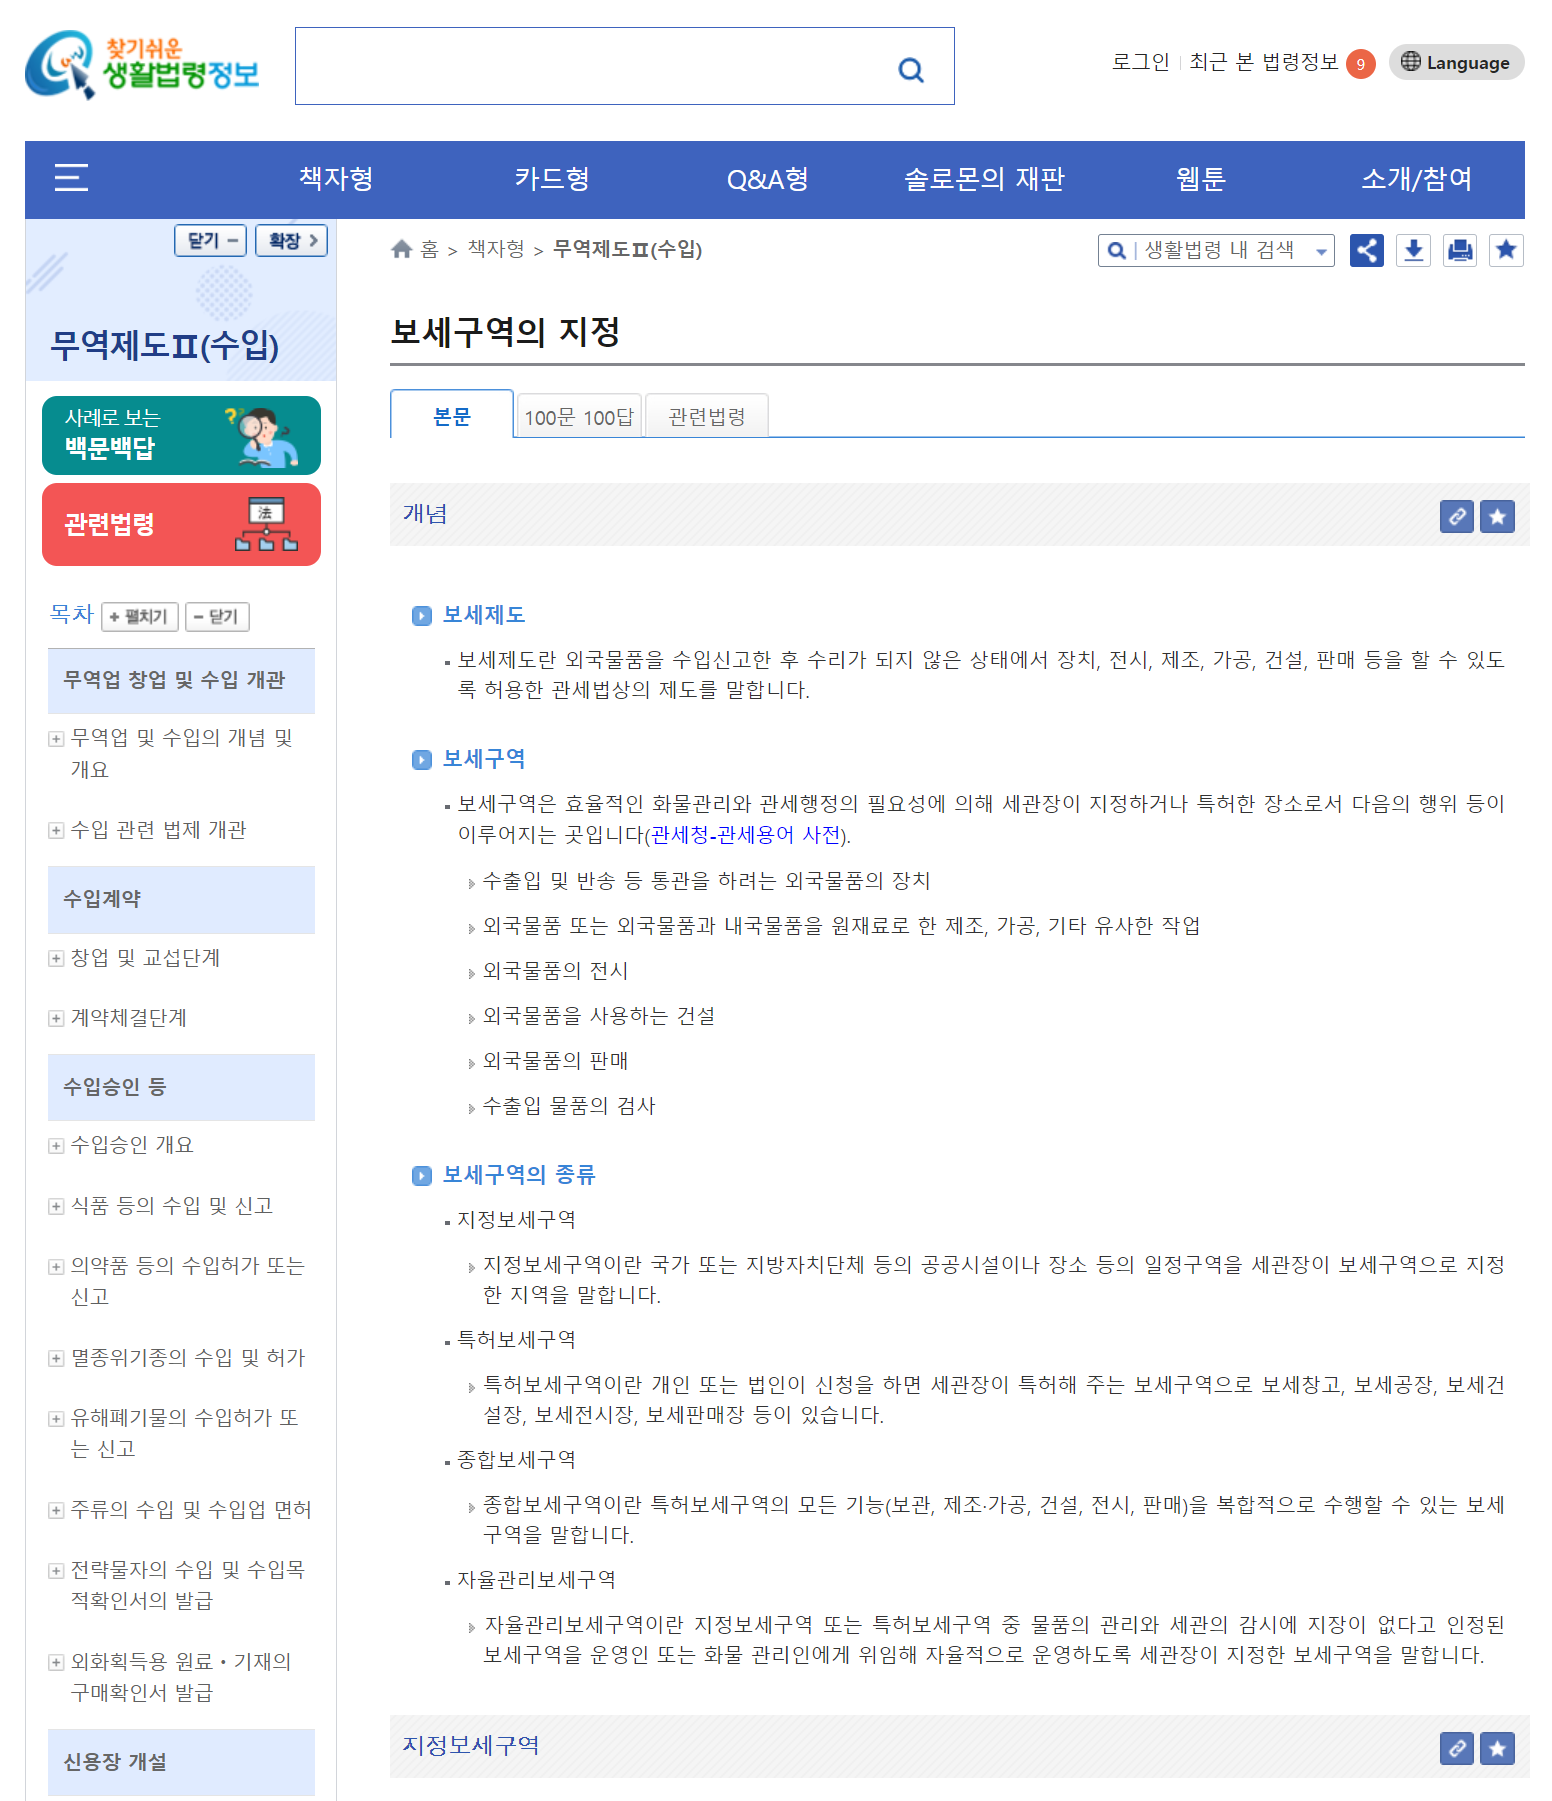This screenshot has height=1801, width=1552.
Task: Click 닫기 button next to 목차
Action: point(217,616)
